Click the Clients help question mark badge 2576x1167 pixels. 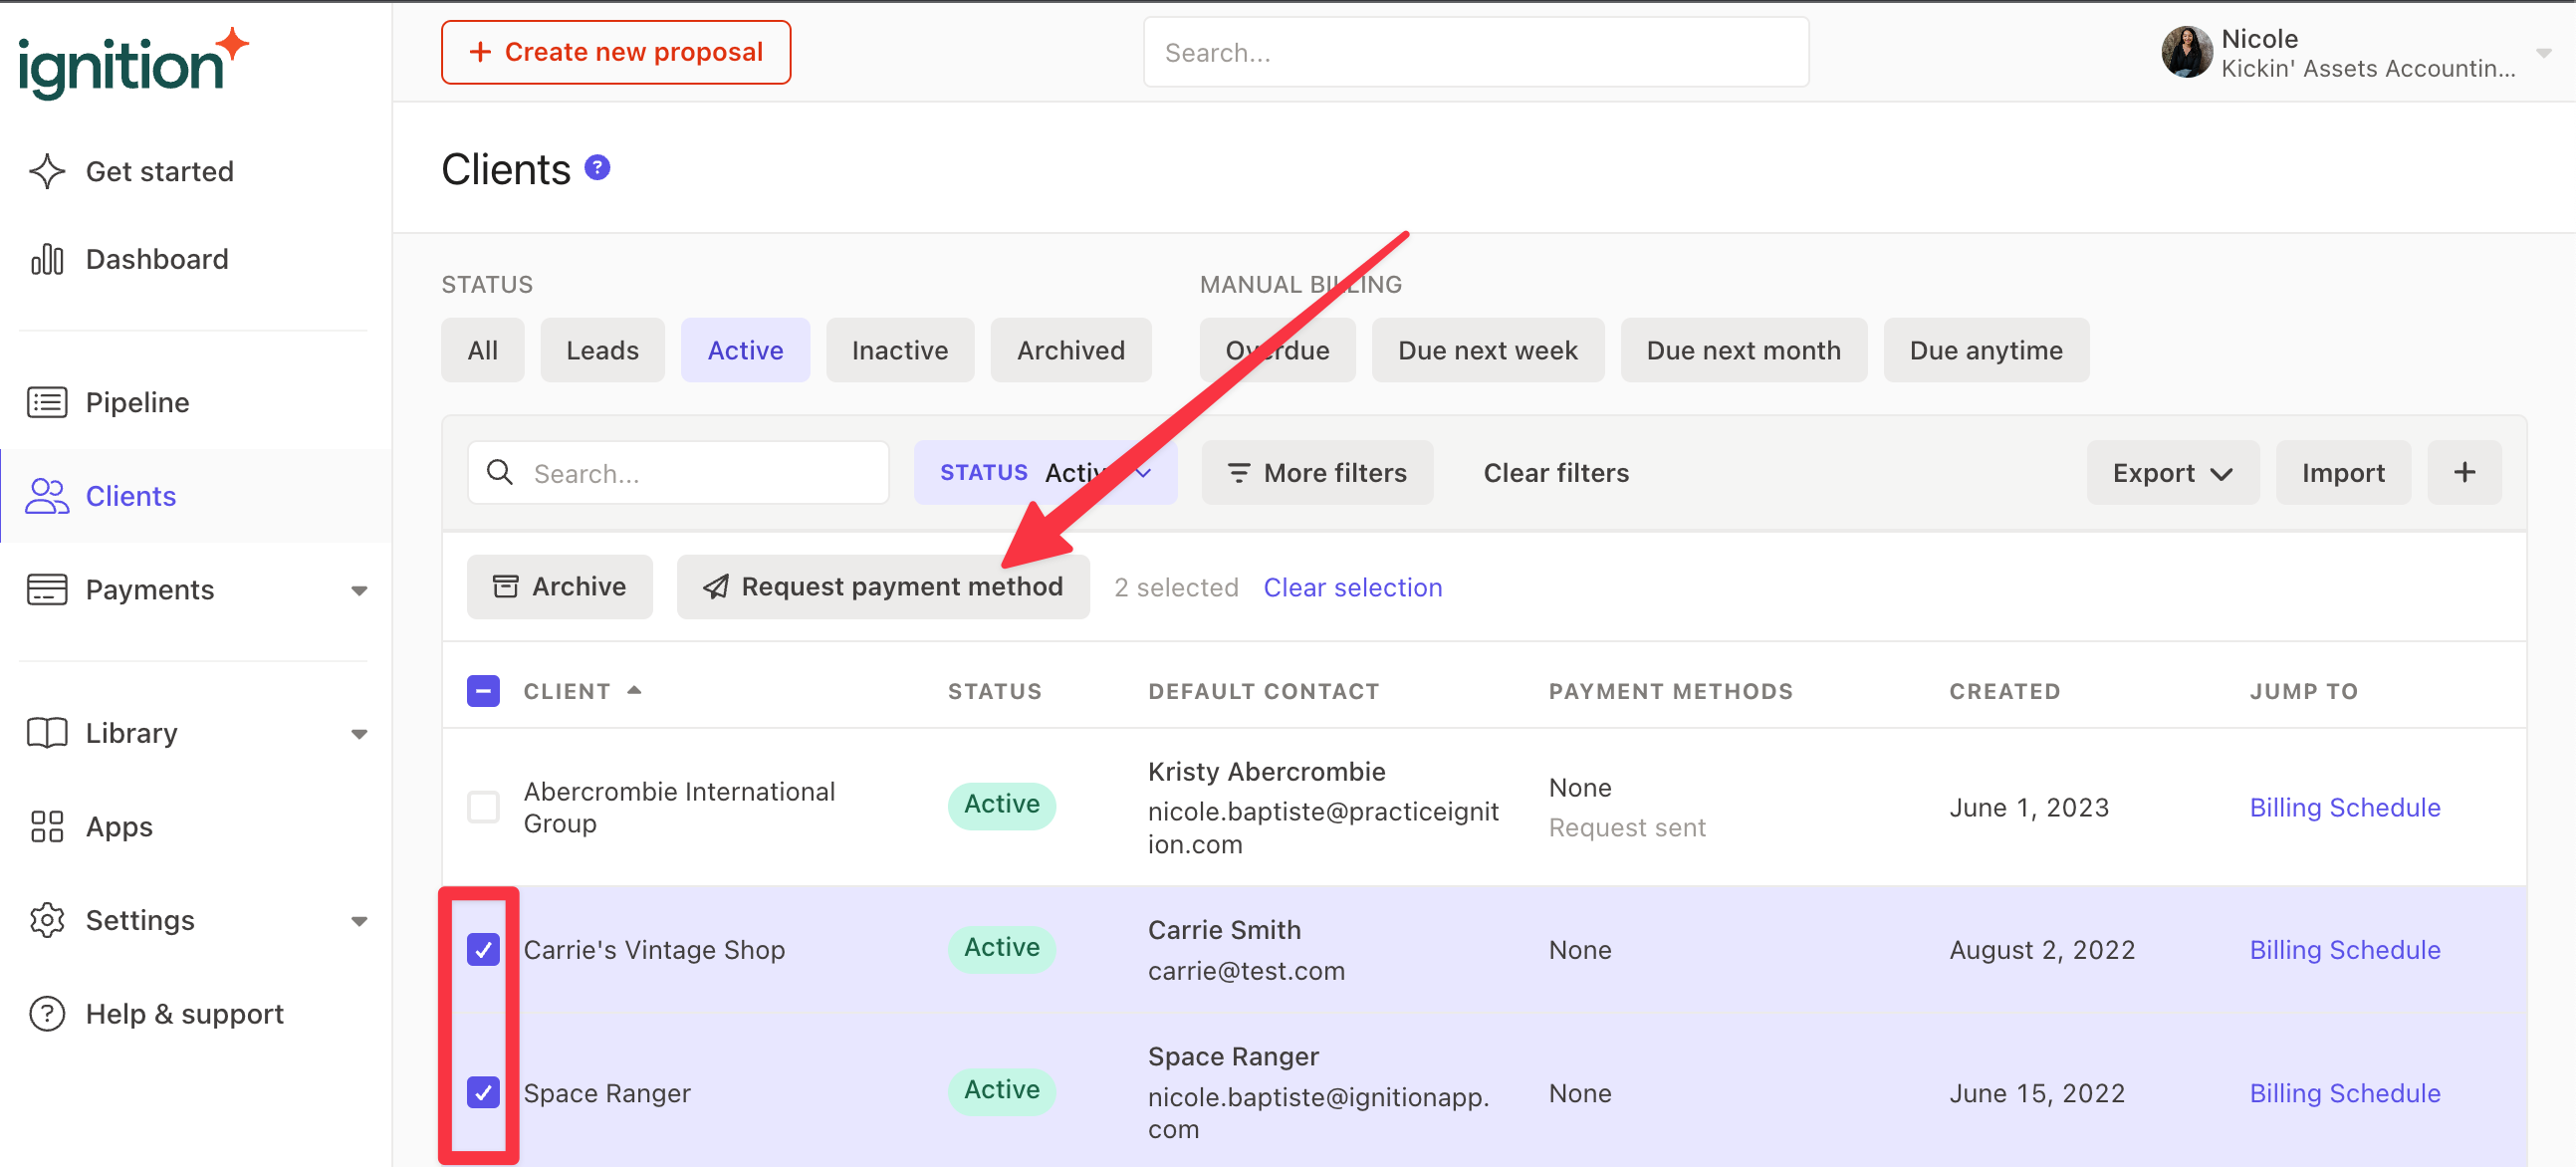597,167
